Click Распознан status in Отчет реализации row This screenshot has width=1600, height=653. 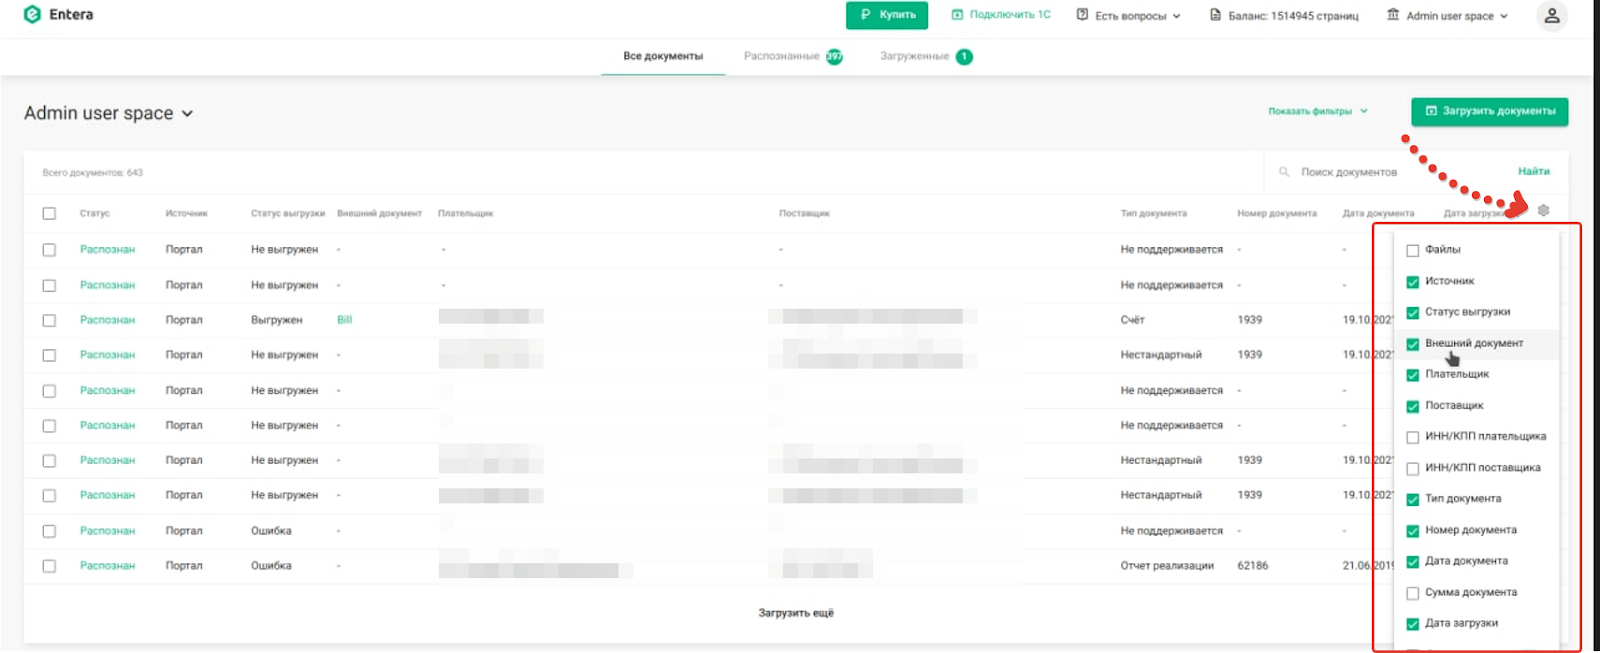pos(107,566)
